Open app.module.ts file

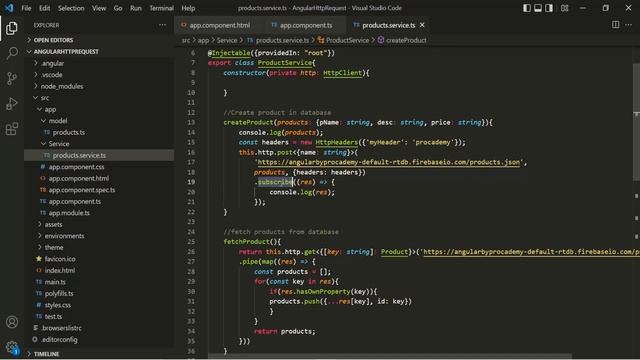coord(99,213)
